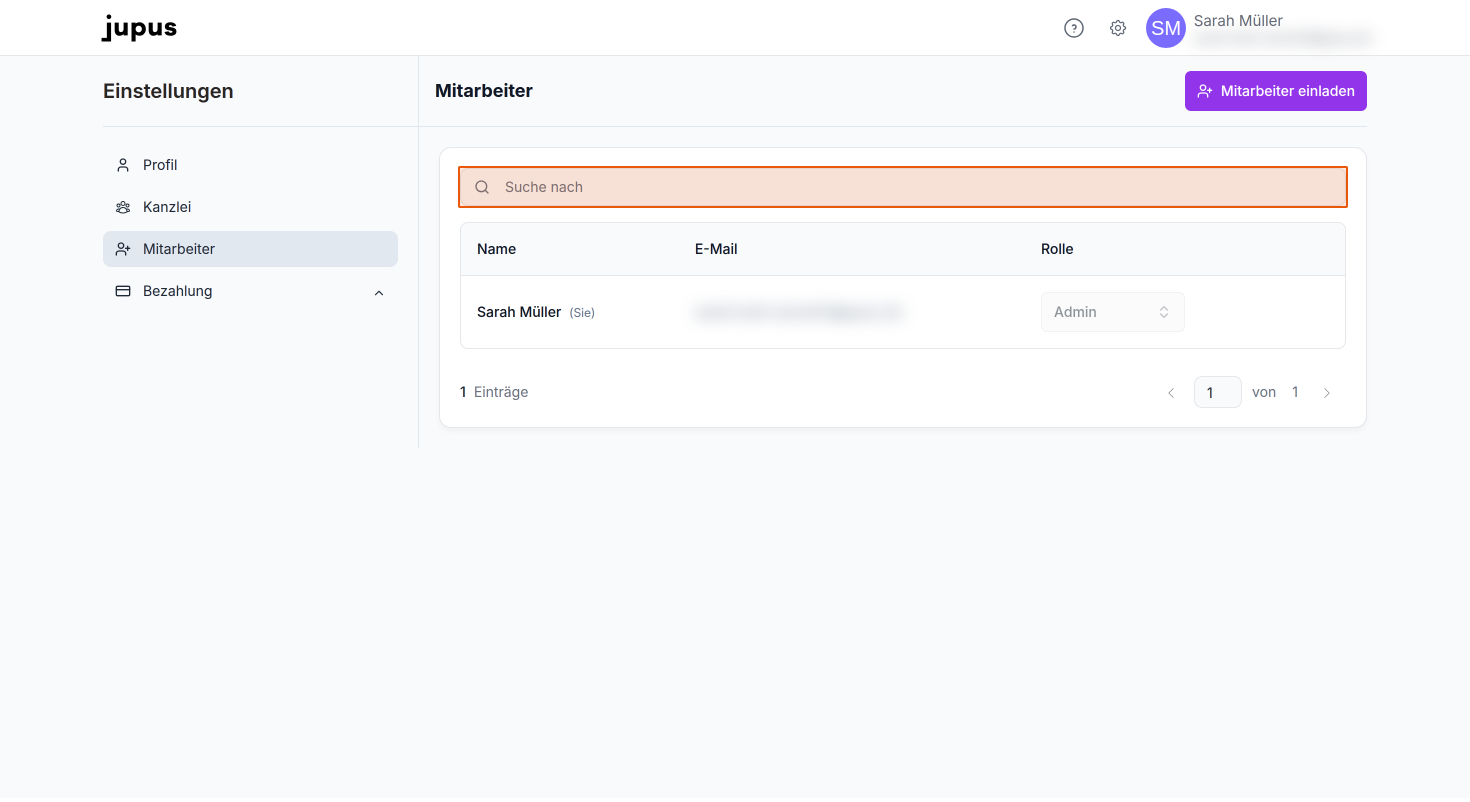Click the page number input box
The width and height of the screenshot is (1470, 802).
[x=1217, y=392]
